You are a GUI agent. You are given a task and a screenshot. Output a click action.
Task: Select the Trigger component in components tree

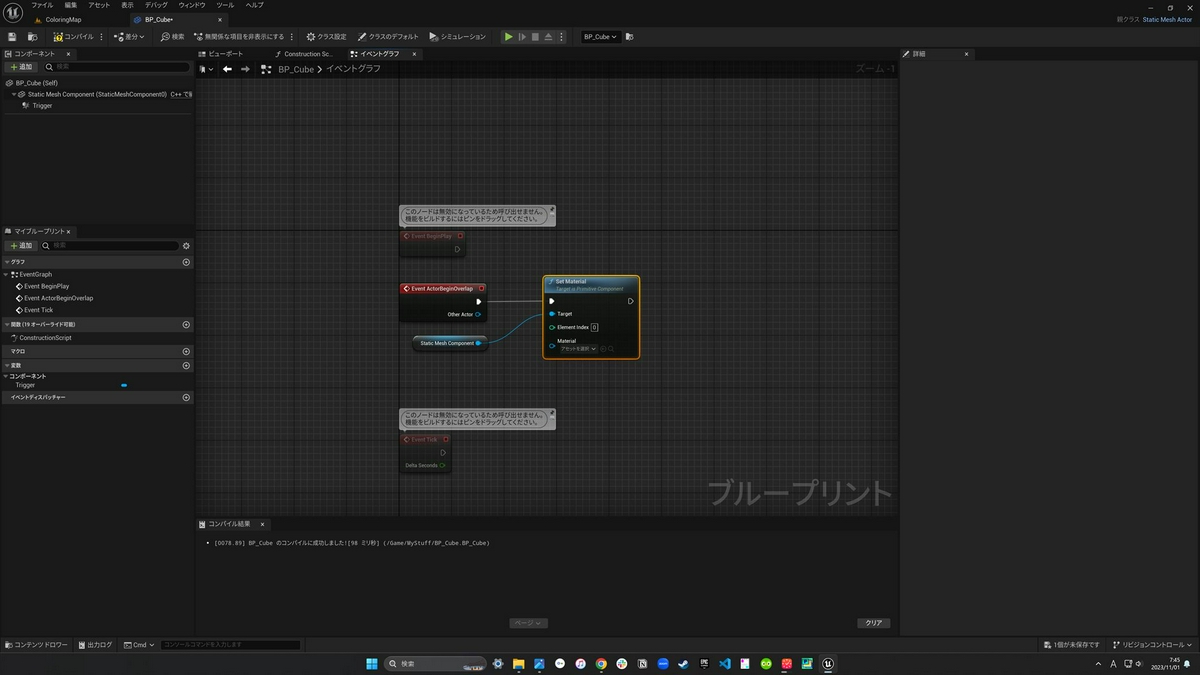[x=42, y=105]
